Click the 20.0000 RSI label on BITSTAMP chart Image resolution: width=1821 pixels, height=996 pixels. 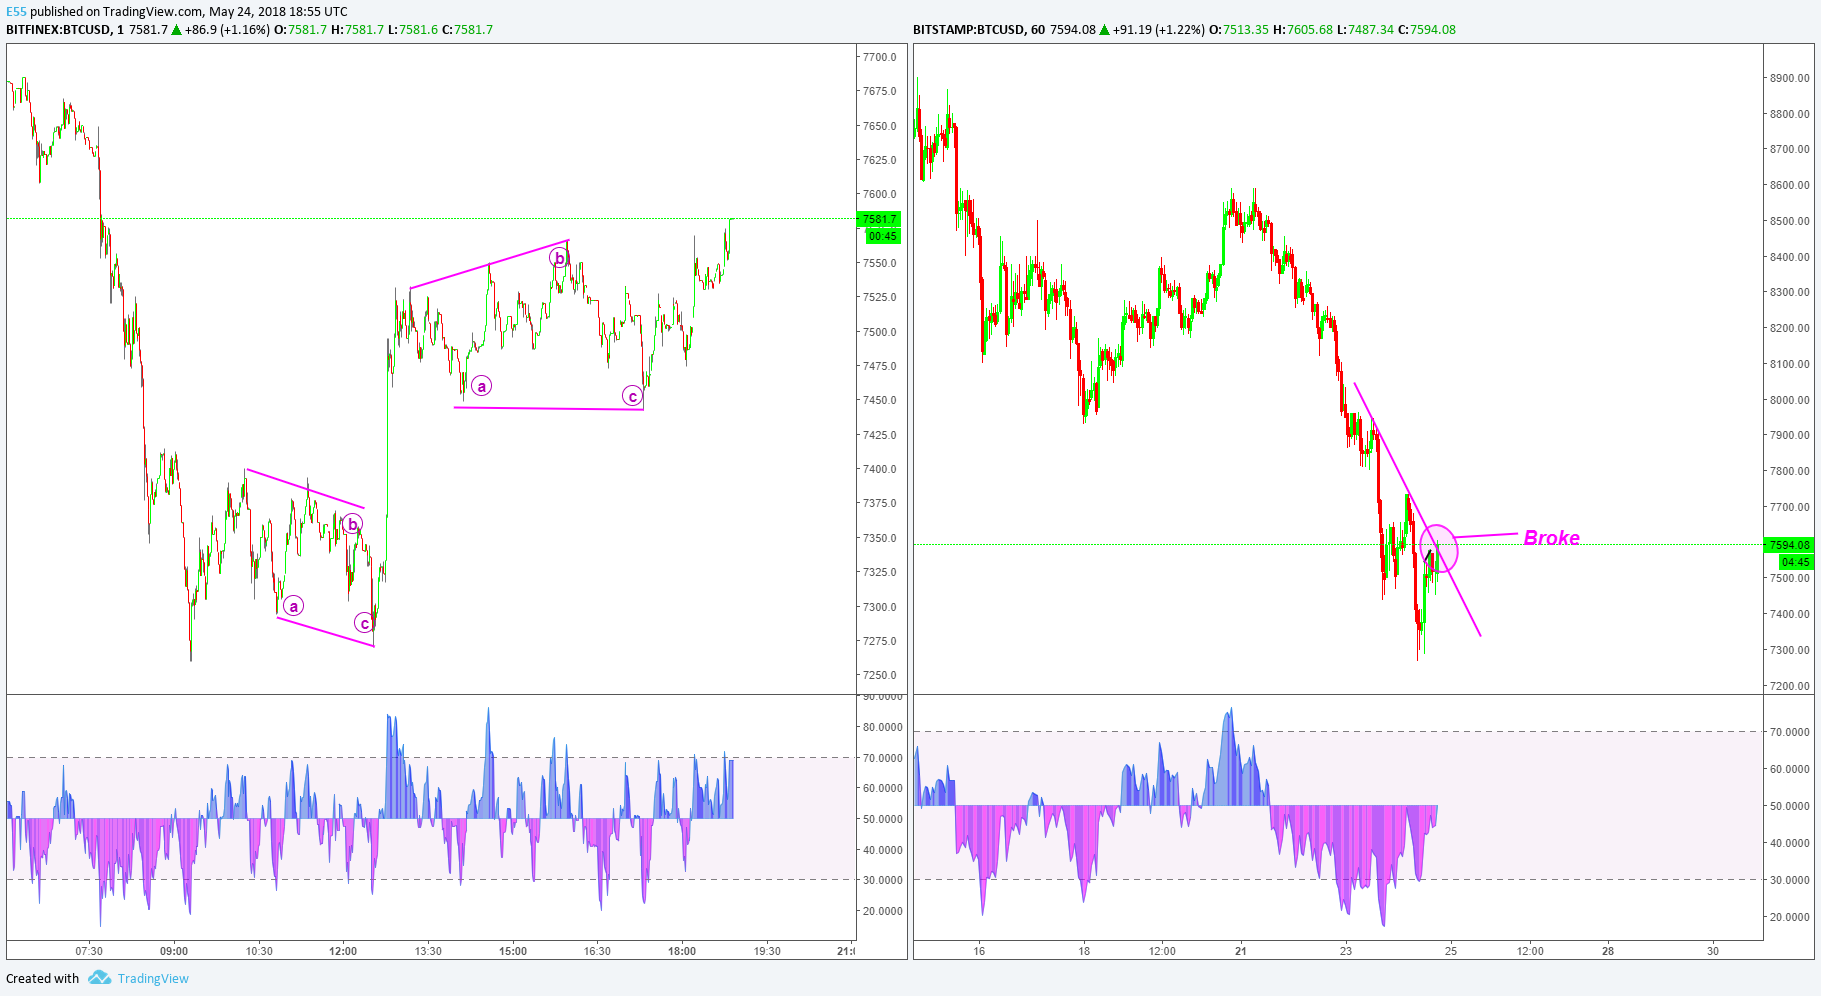coord(1790,917)
